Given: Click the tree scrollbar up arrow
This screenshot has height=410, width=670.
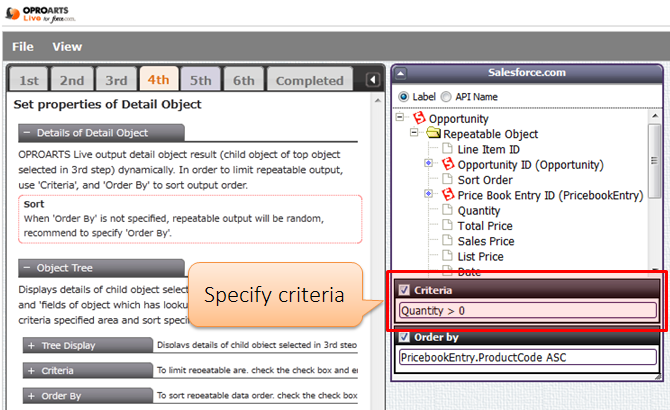Looking at the screenshot, I should click(655, 116).
